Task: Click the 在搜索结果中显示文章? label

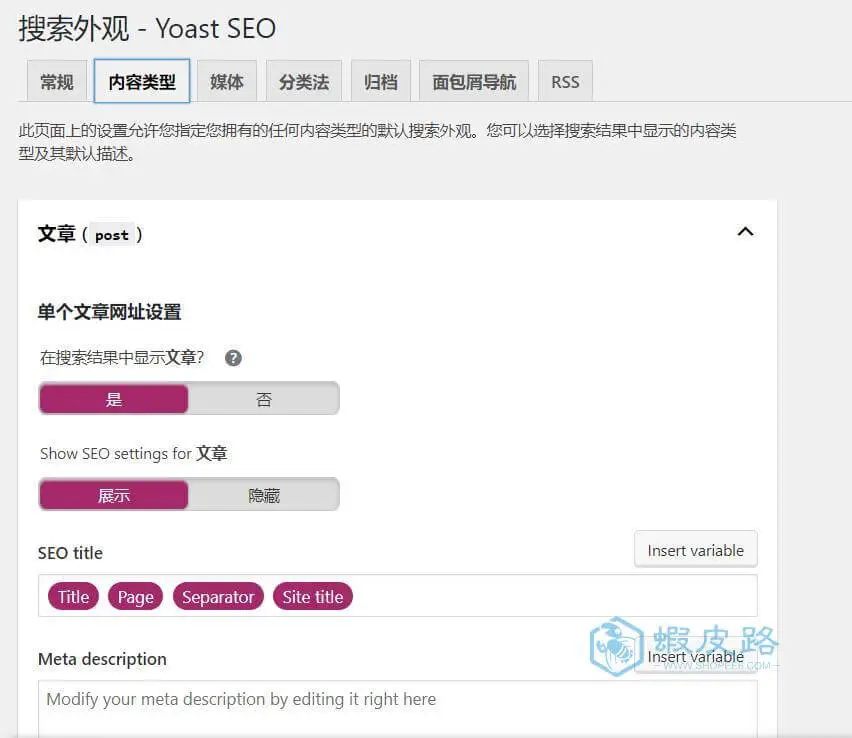Action: [x=122, y=358]
